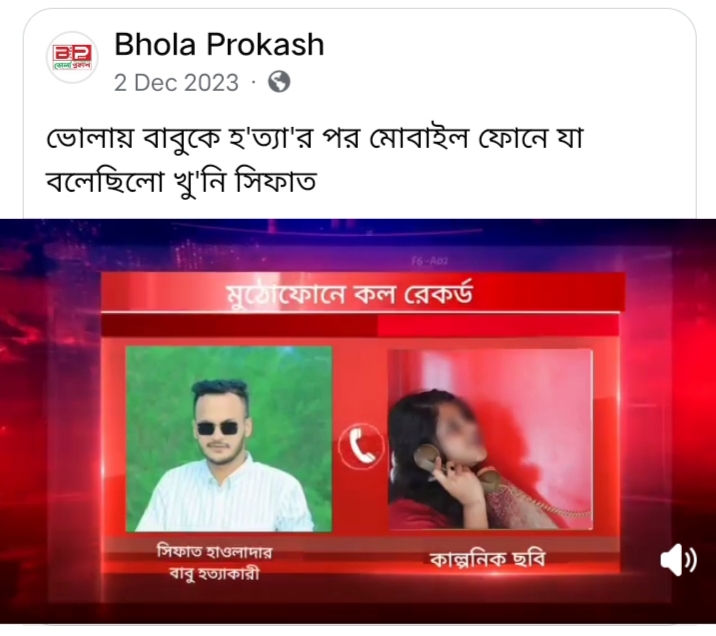Click the post line বলেছিলো খু'নি সিফাত
Image resolution: width=716 pixels, height=636 pixels.
181,182
